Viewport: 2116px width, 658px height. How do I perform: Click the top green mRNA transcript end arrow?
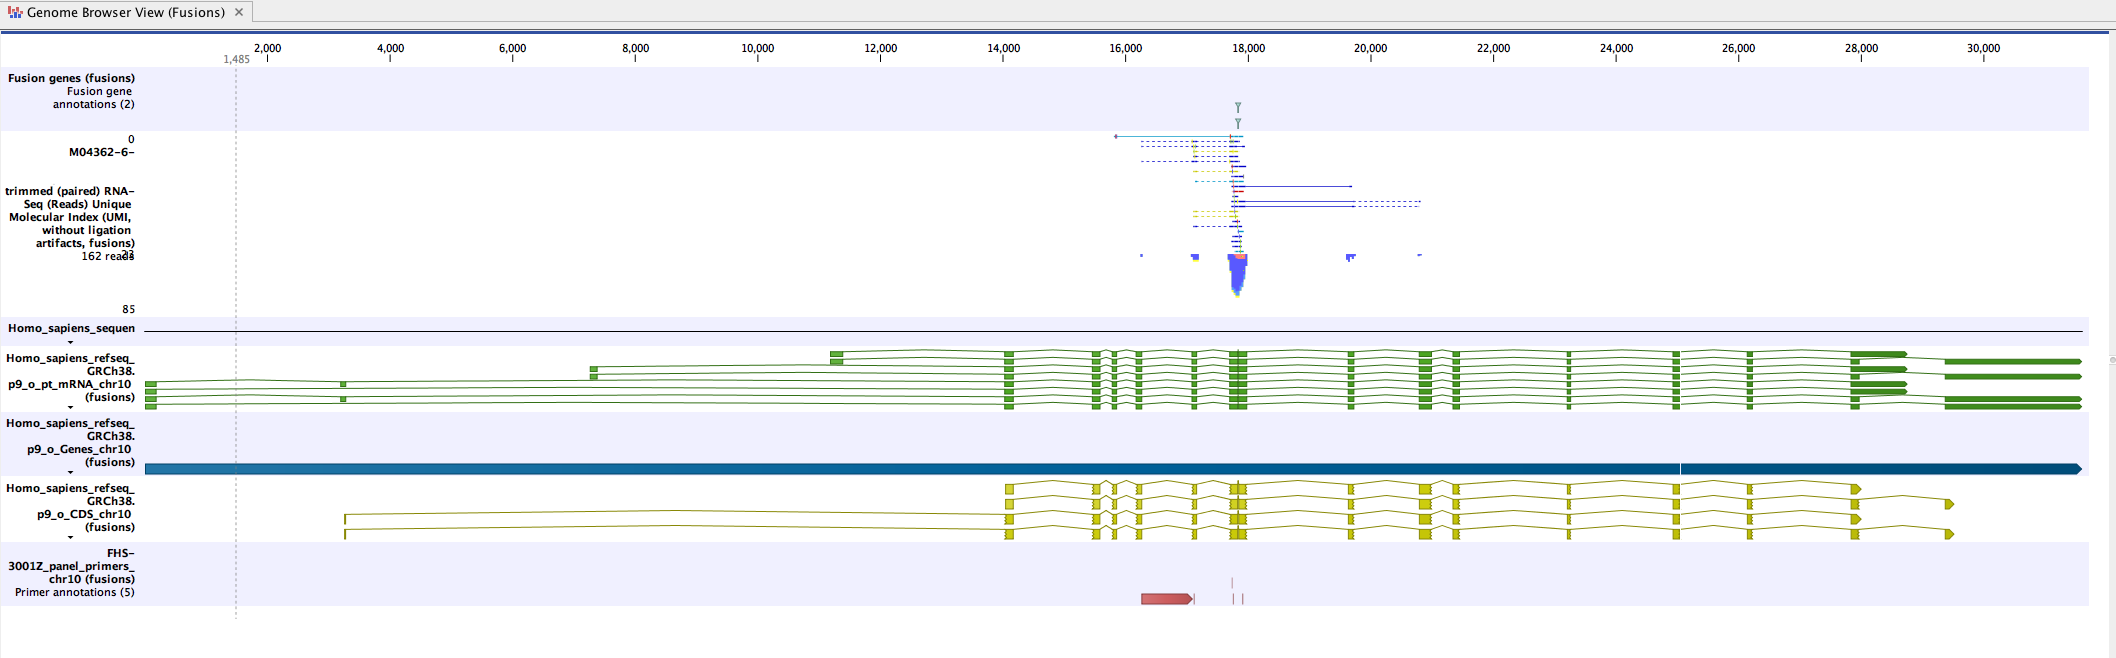pyautogui.click(x=1904, y=354)
